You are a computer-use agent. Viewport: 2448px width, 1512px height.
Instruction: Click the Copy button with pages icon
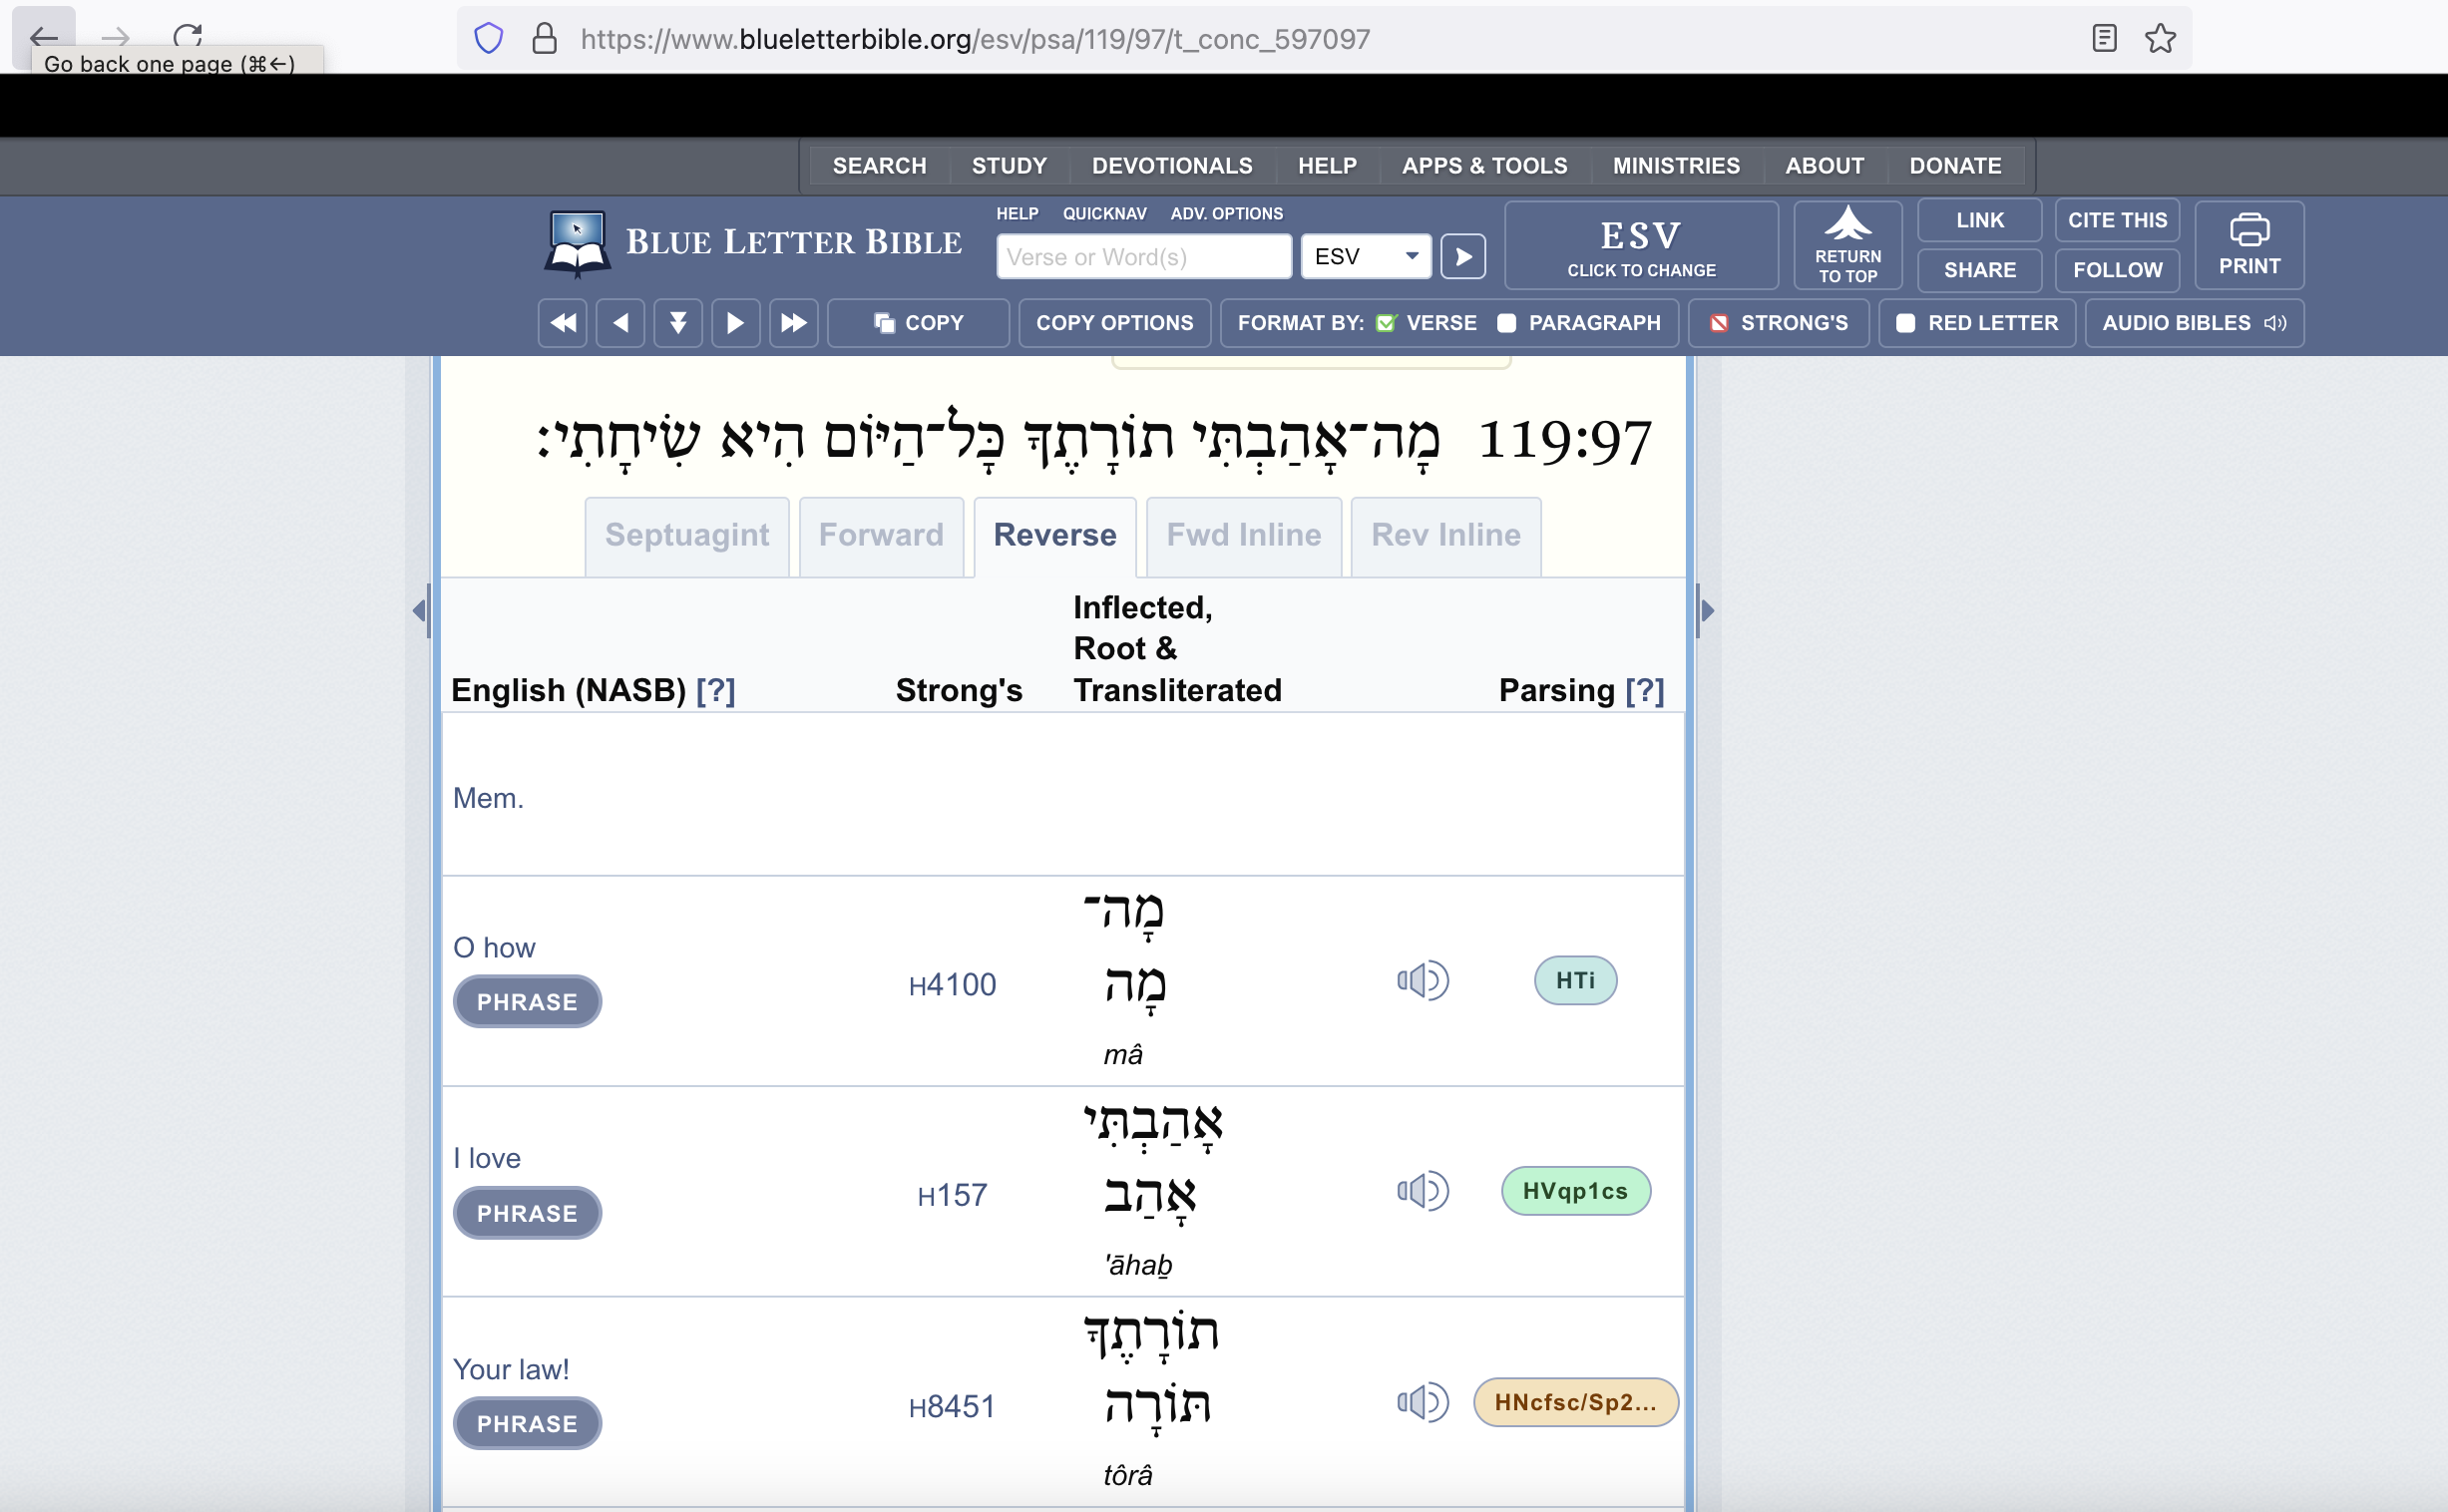[x=918, y=323]
